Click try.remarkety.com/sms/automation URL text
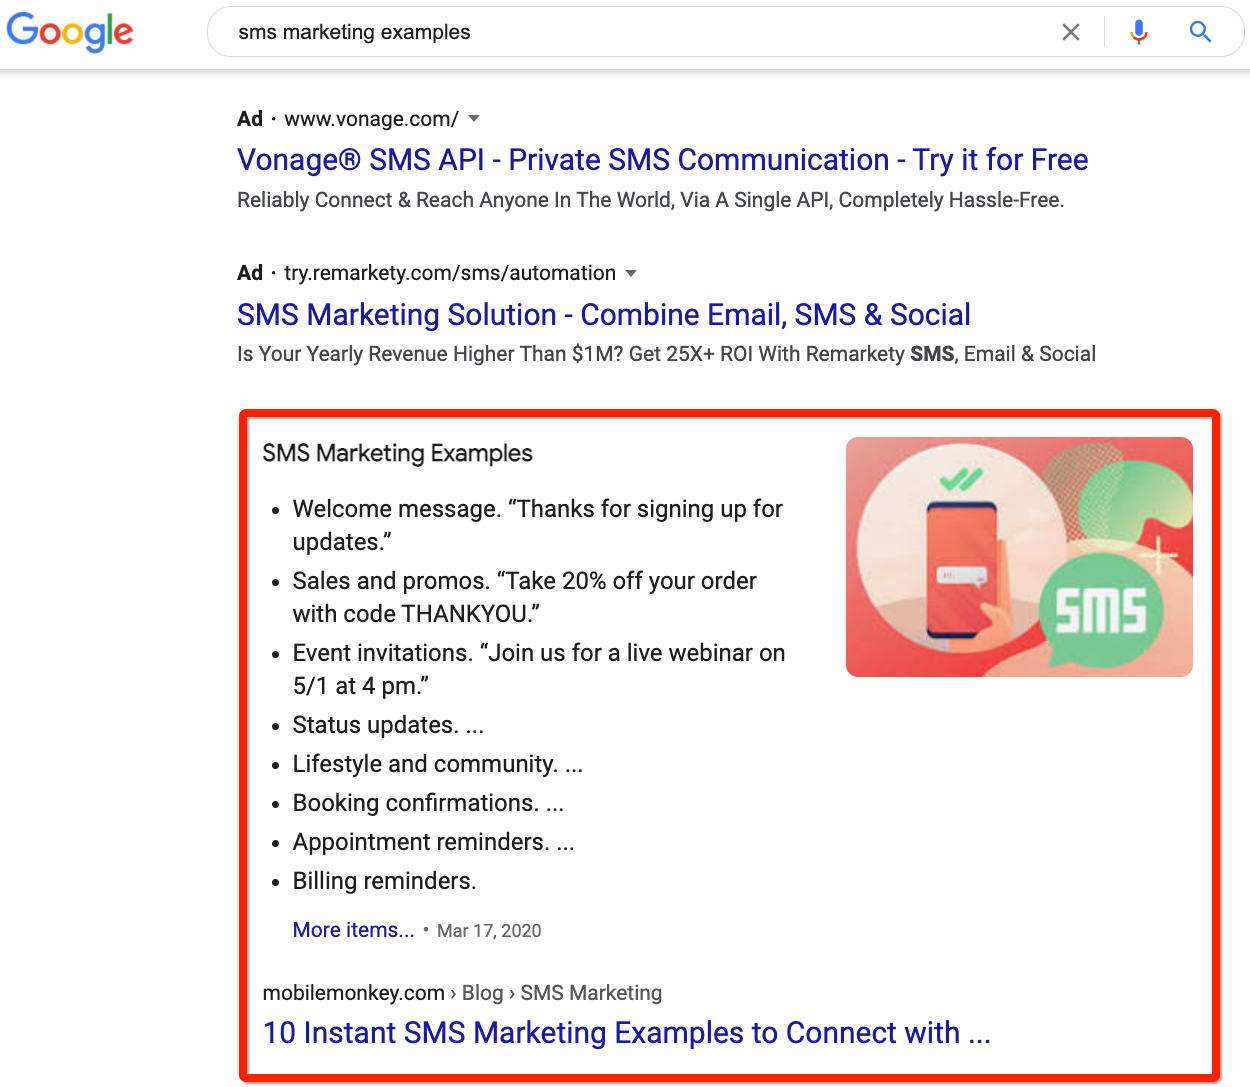The width and height of the screenshot is (1250, 1087). (x=450, y=273)
